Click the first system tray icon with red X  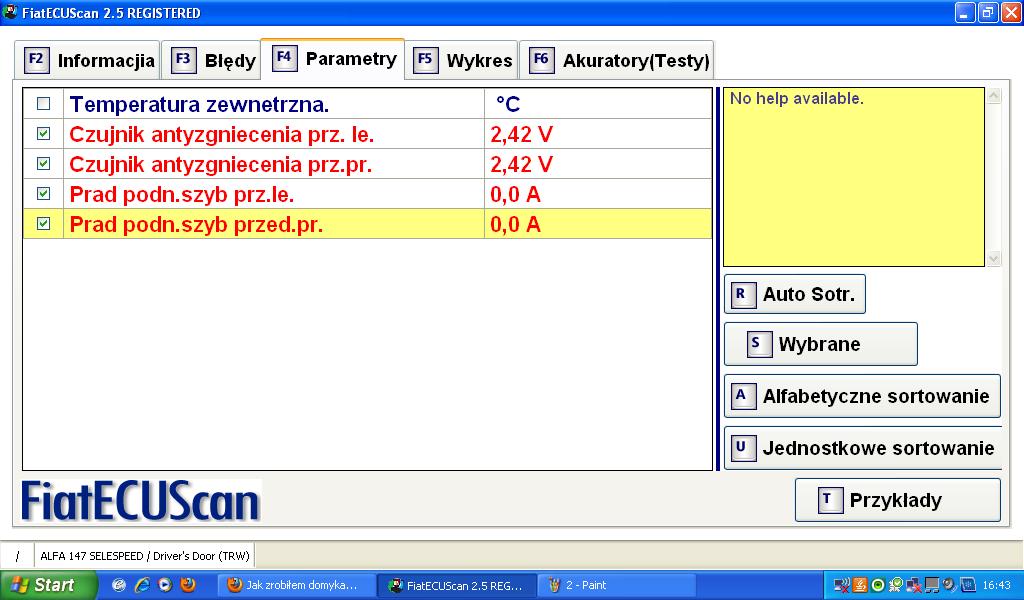click(842, 585)
